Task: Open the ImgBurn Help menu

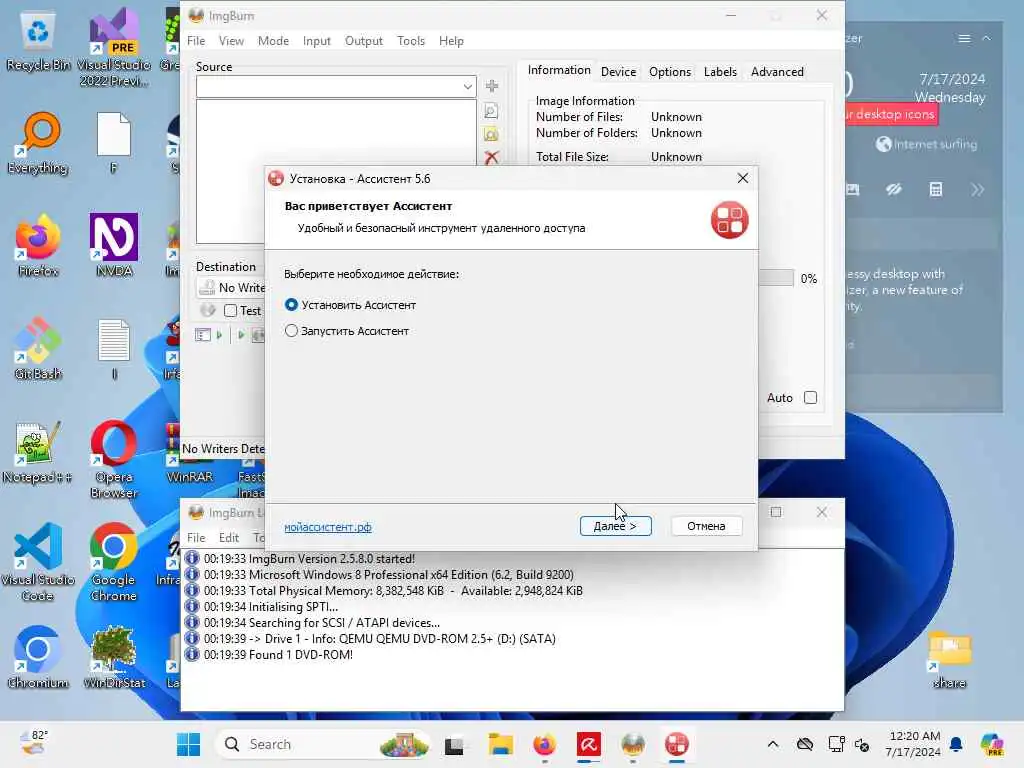Action: point(451,40)
